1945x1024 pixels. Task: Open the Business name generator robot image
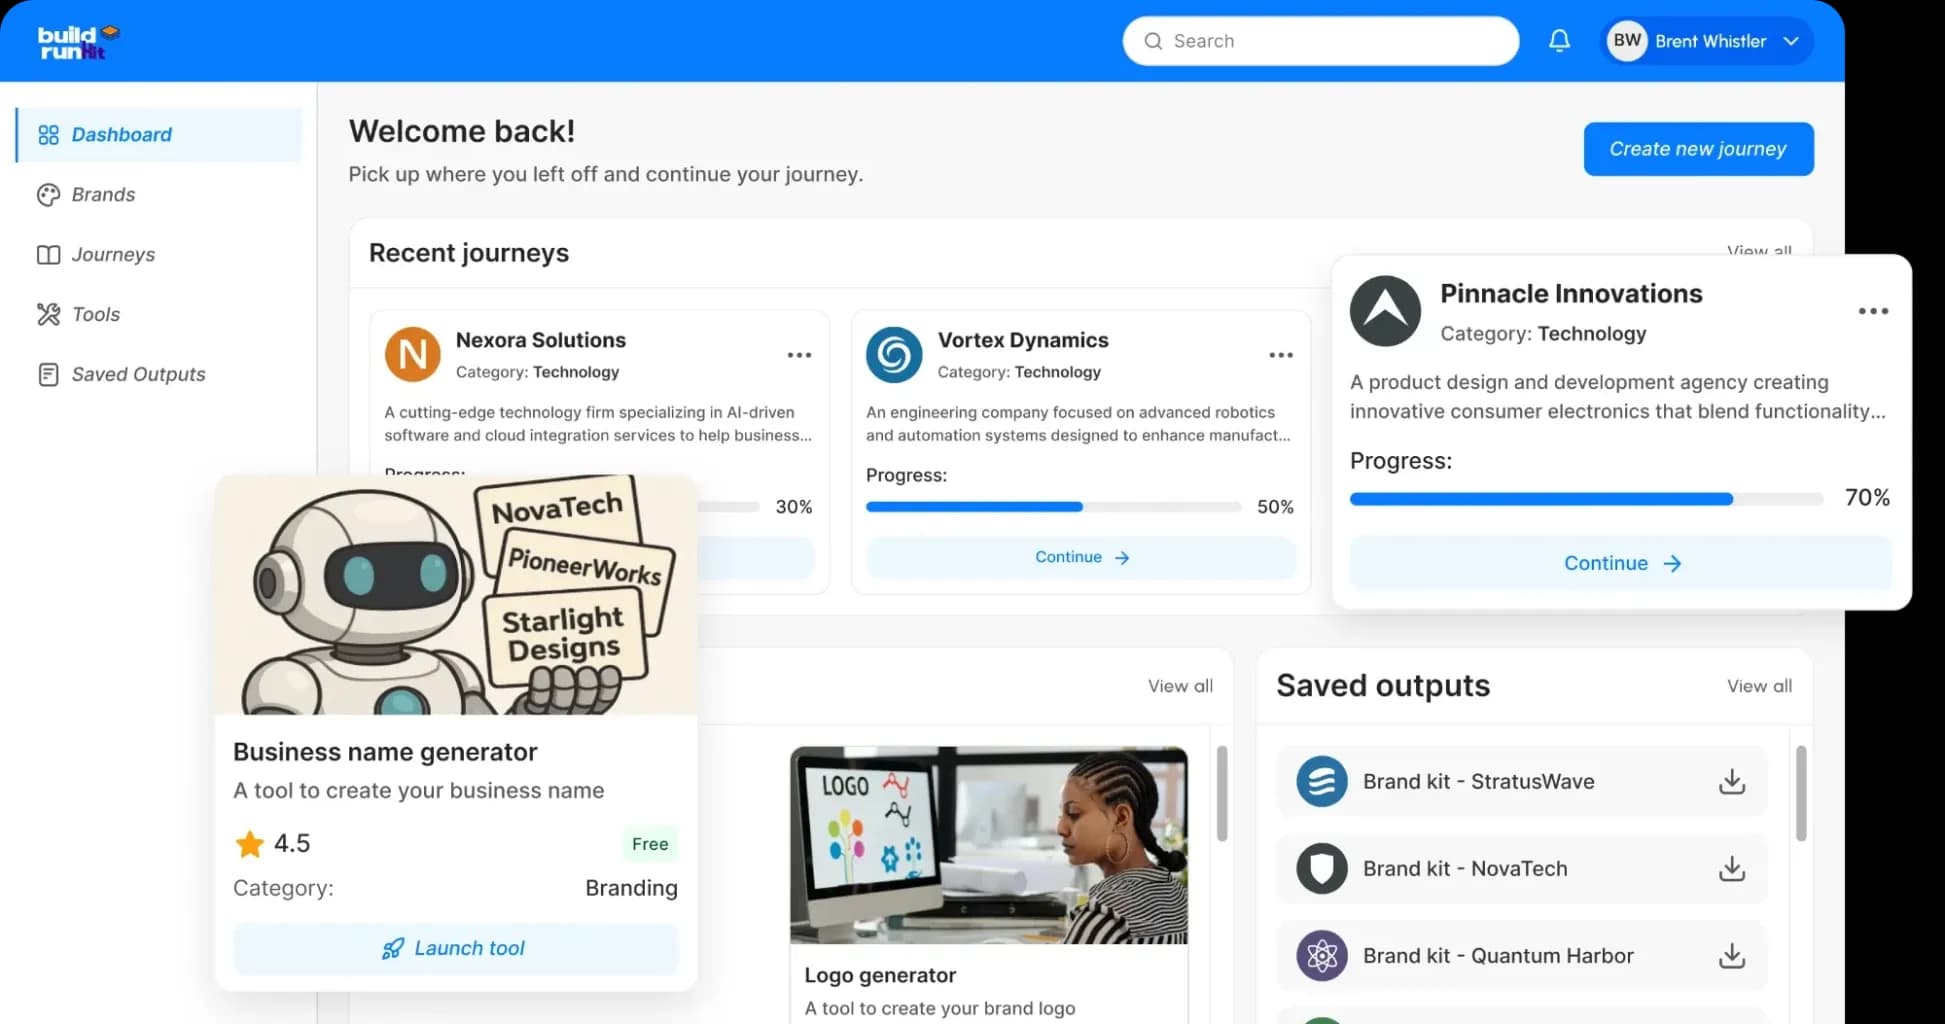tap(456, 595)
